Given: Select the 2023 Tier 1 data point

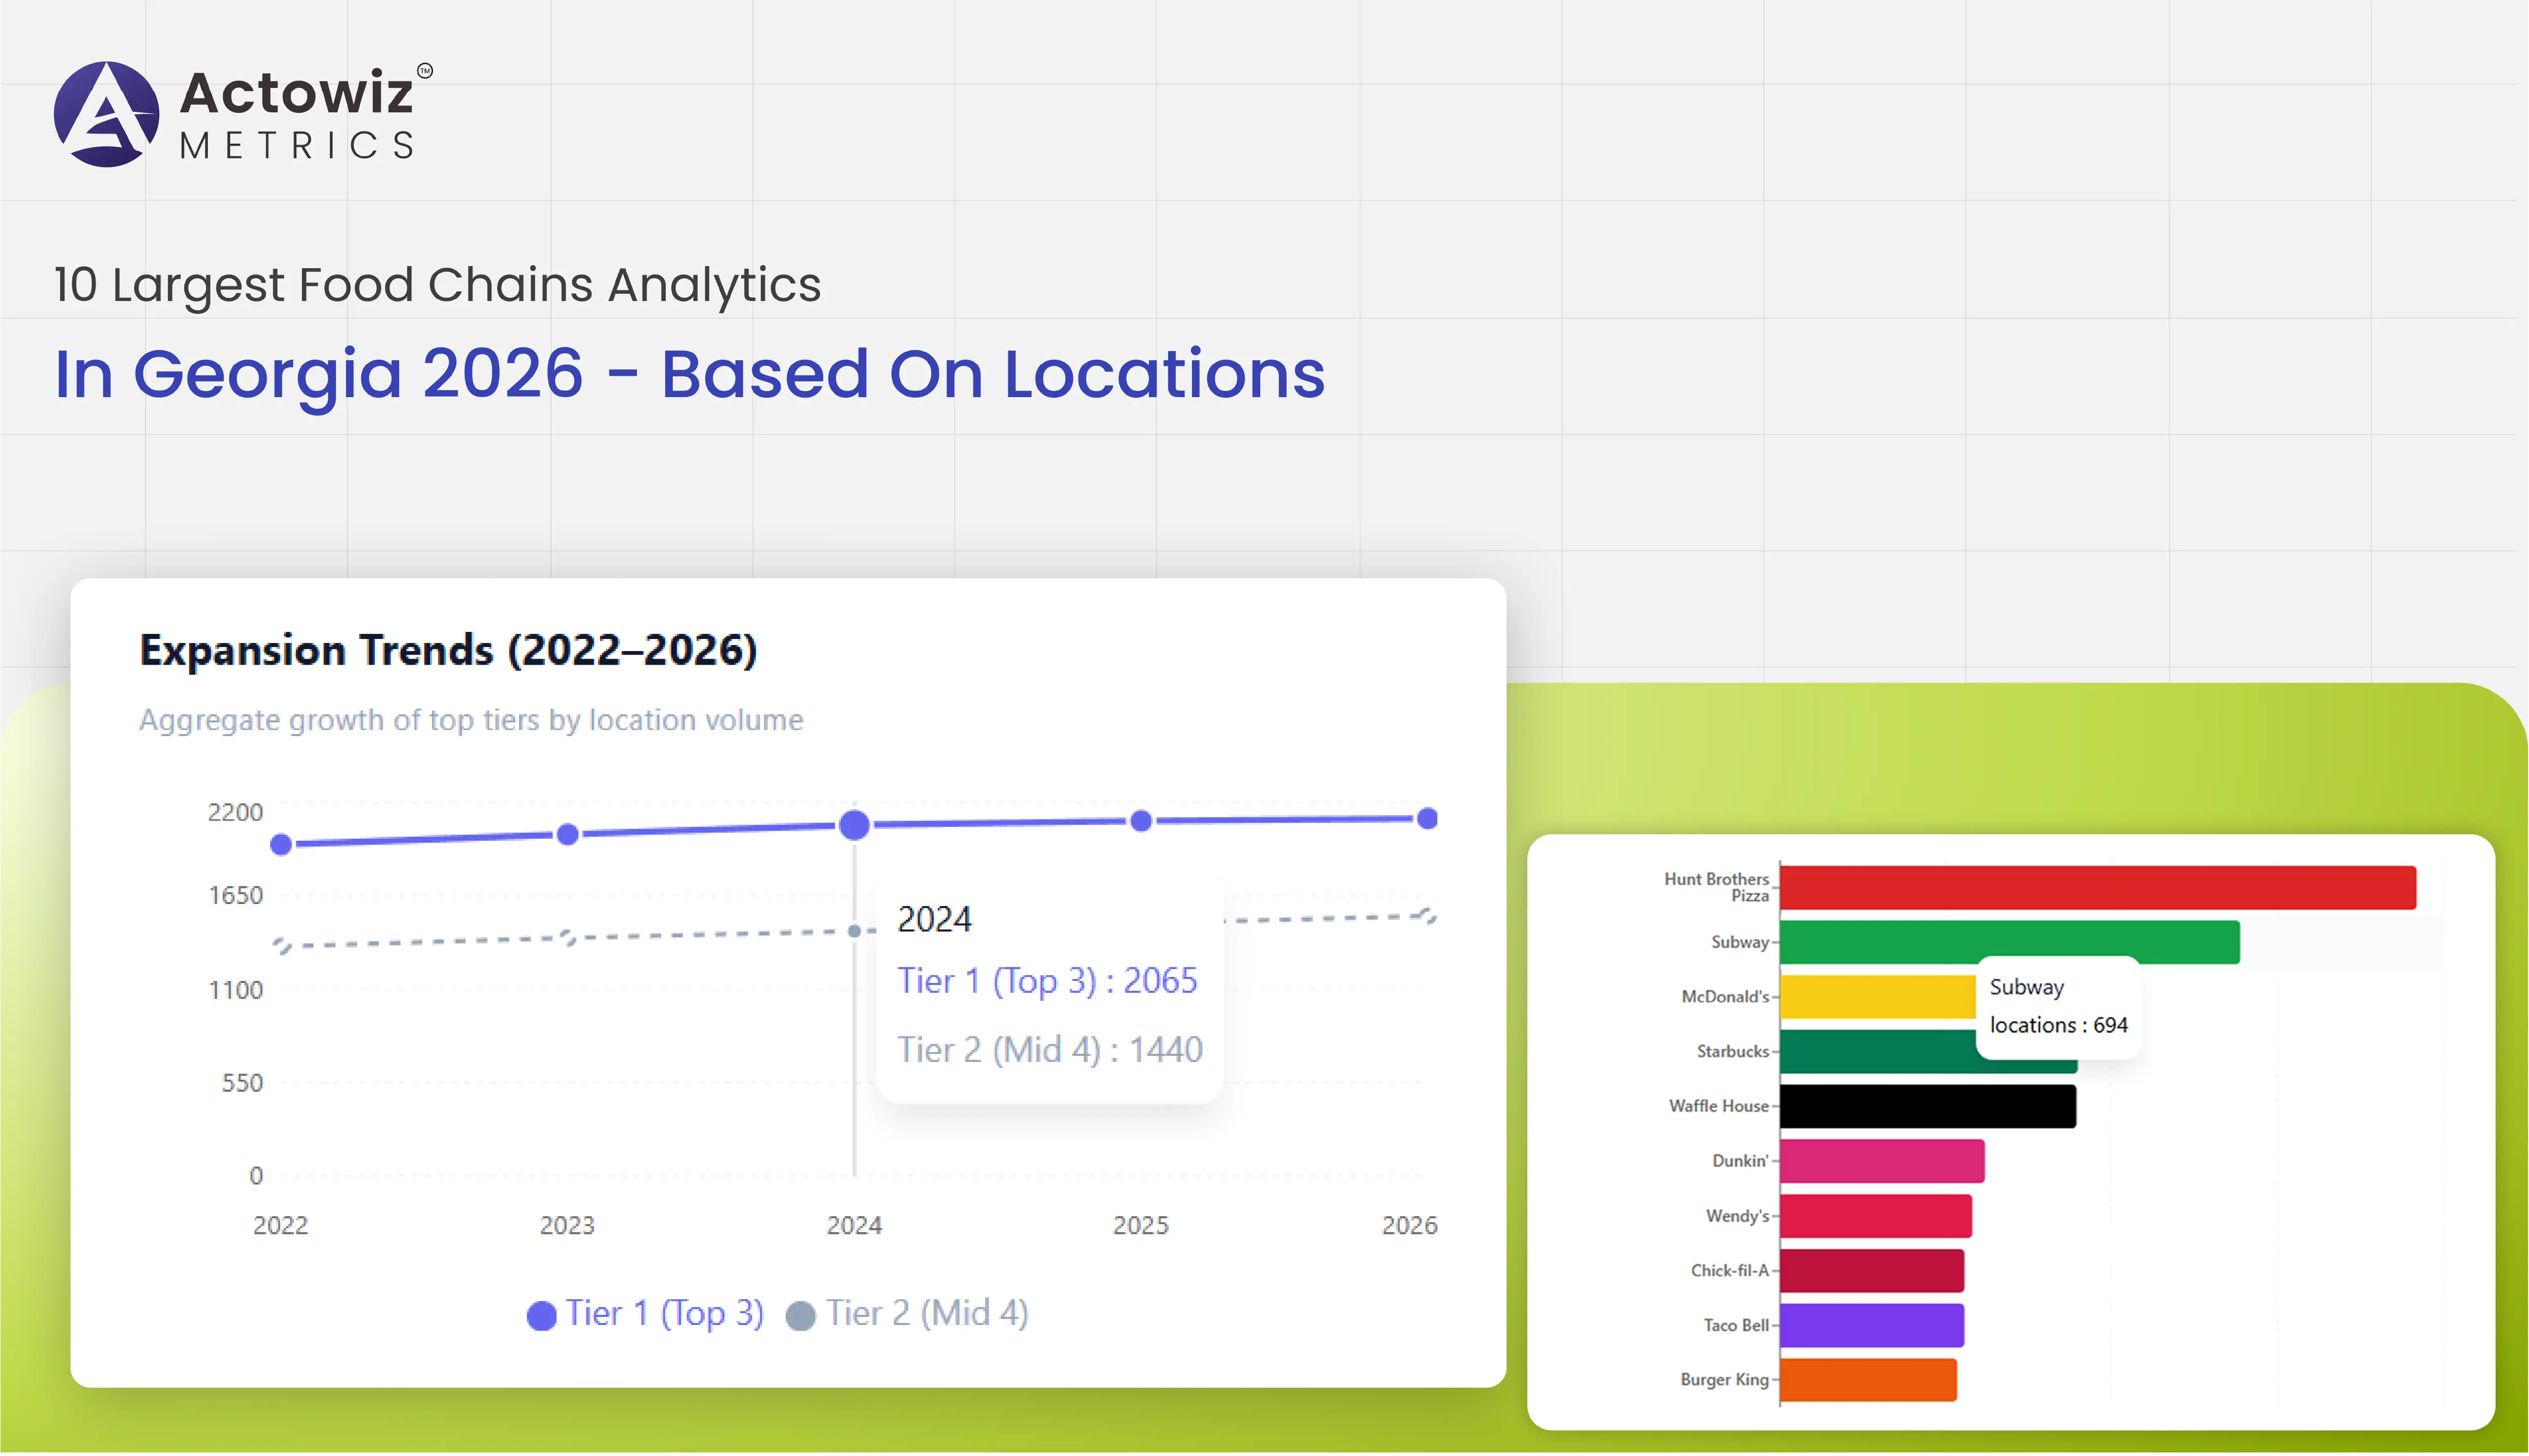Looking at the screenshot, I should pyautogui.click(x=567, y=834).
